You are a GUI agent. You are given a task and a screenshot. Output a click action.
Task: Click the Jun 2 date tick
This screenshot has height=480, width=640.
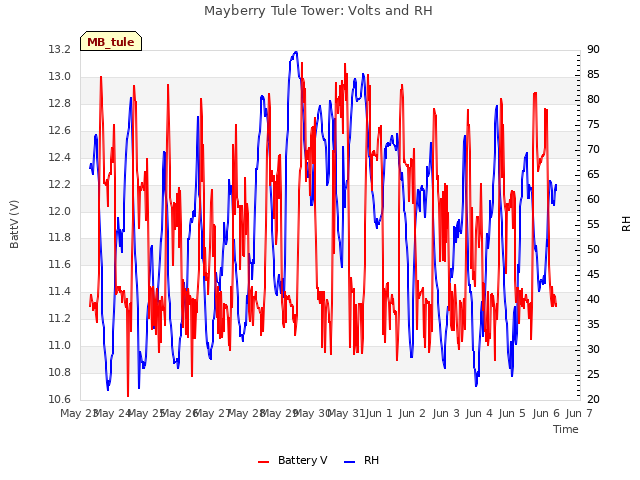[x=412, y=413]
